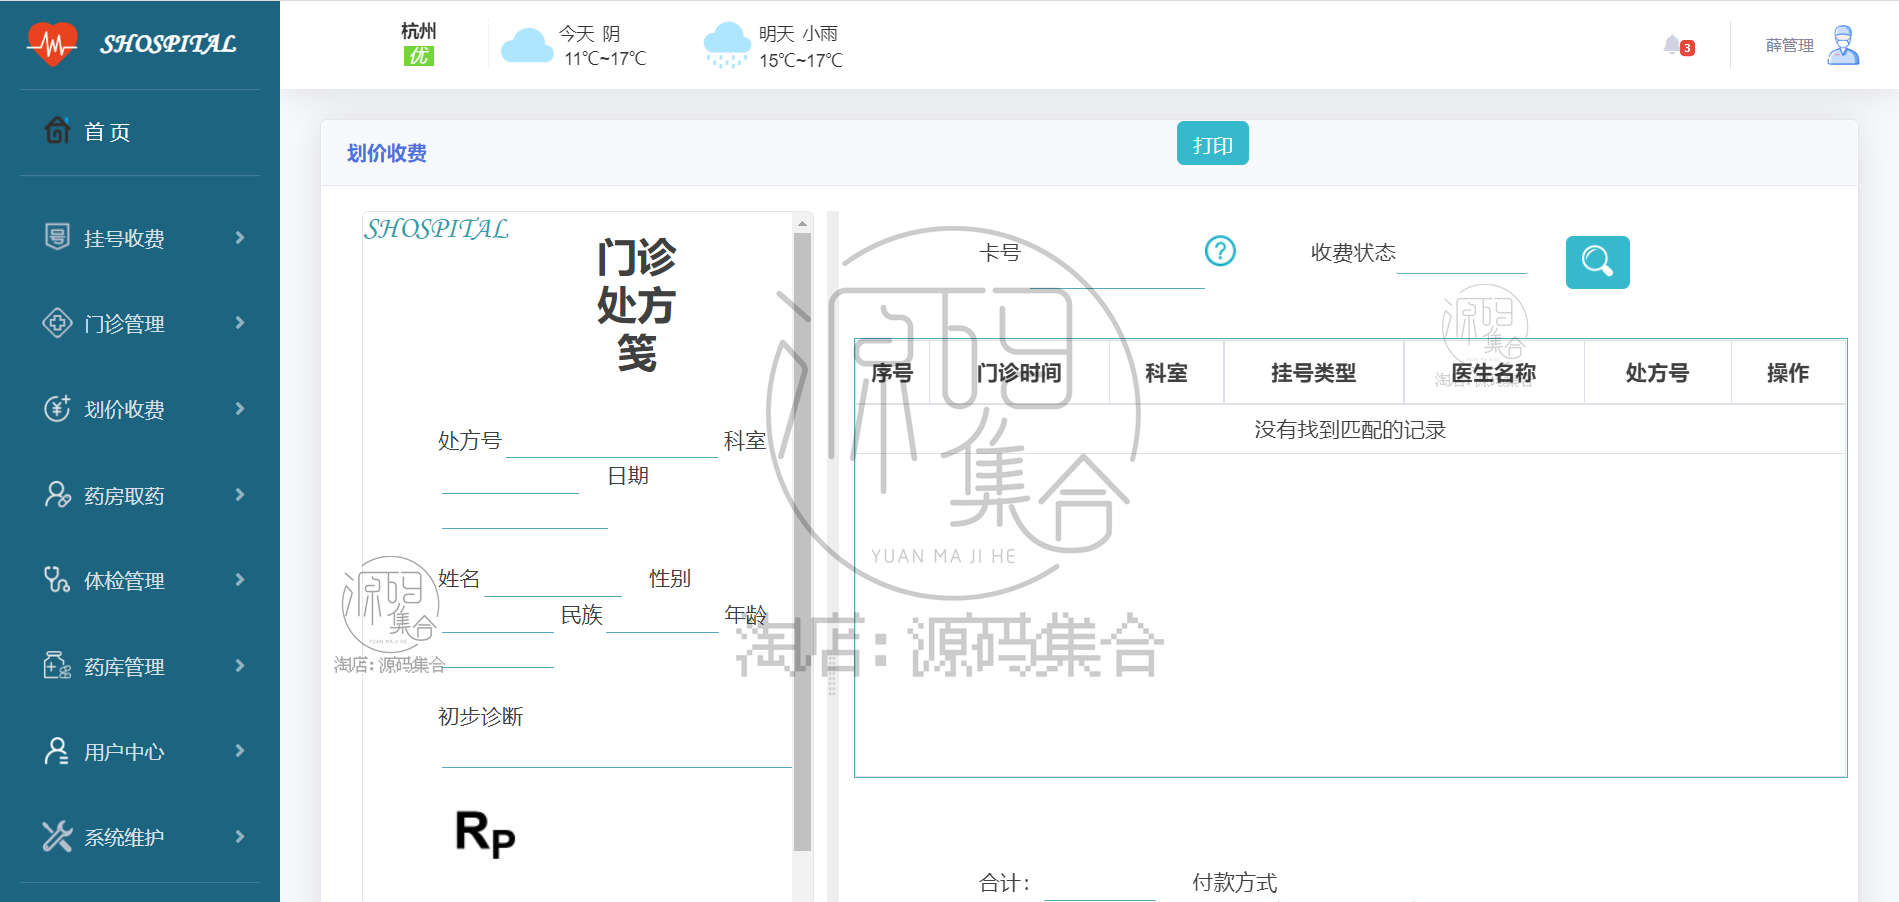Screen dimensions: 1899x902
Task: Click the 系统维护 tools icon
Action: coord(57,836)
